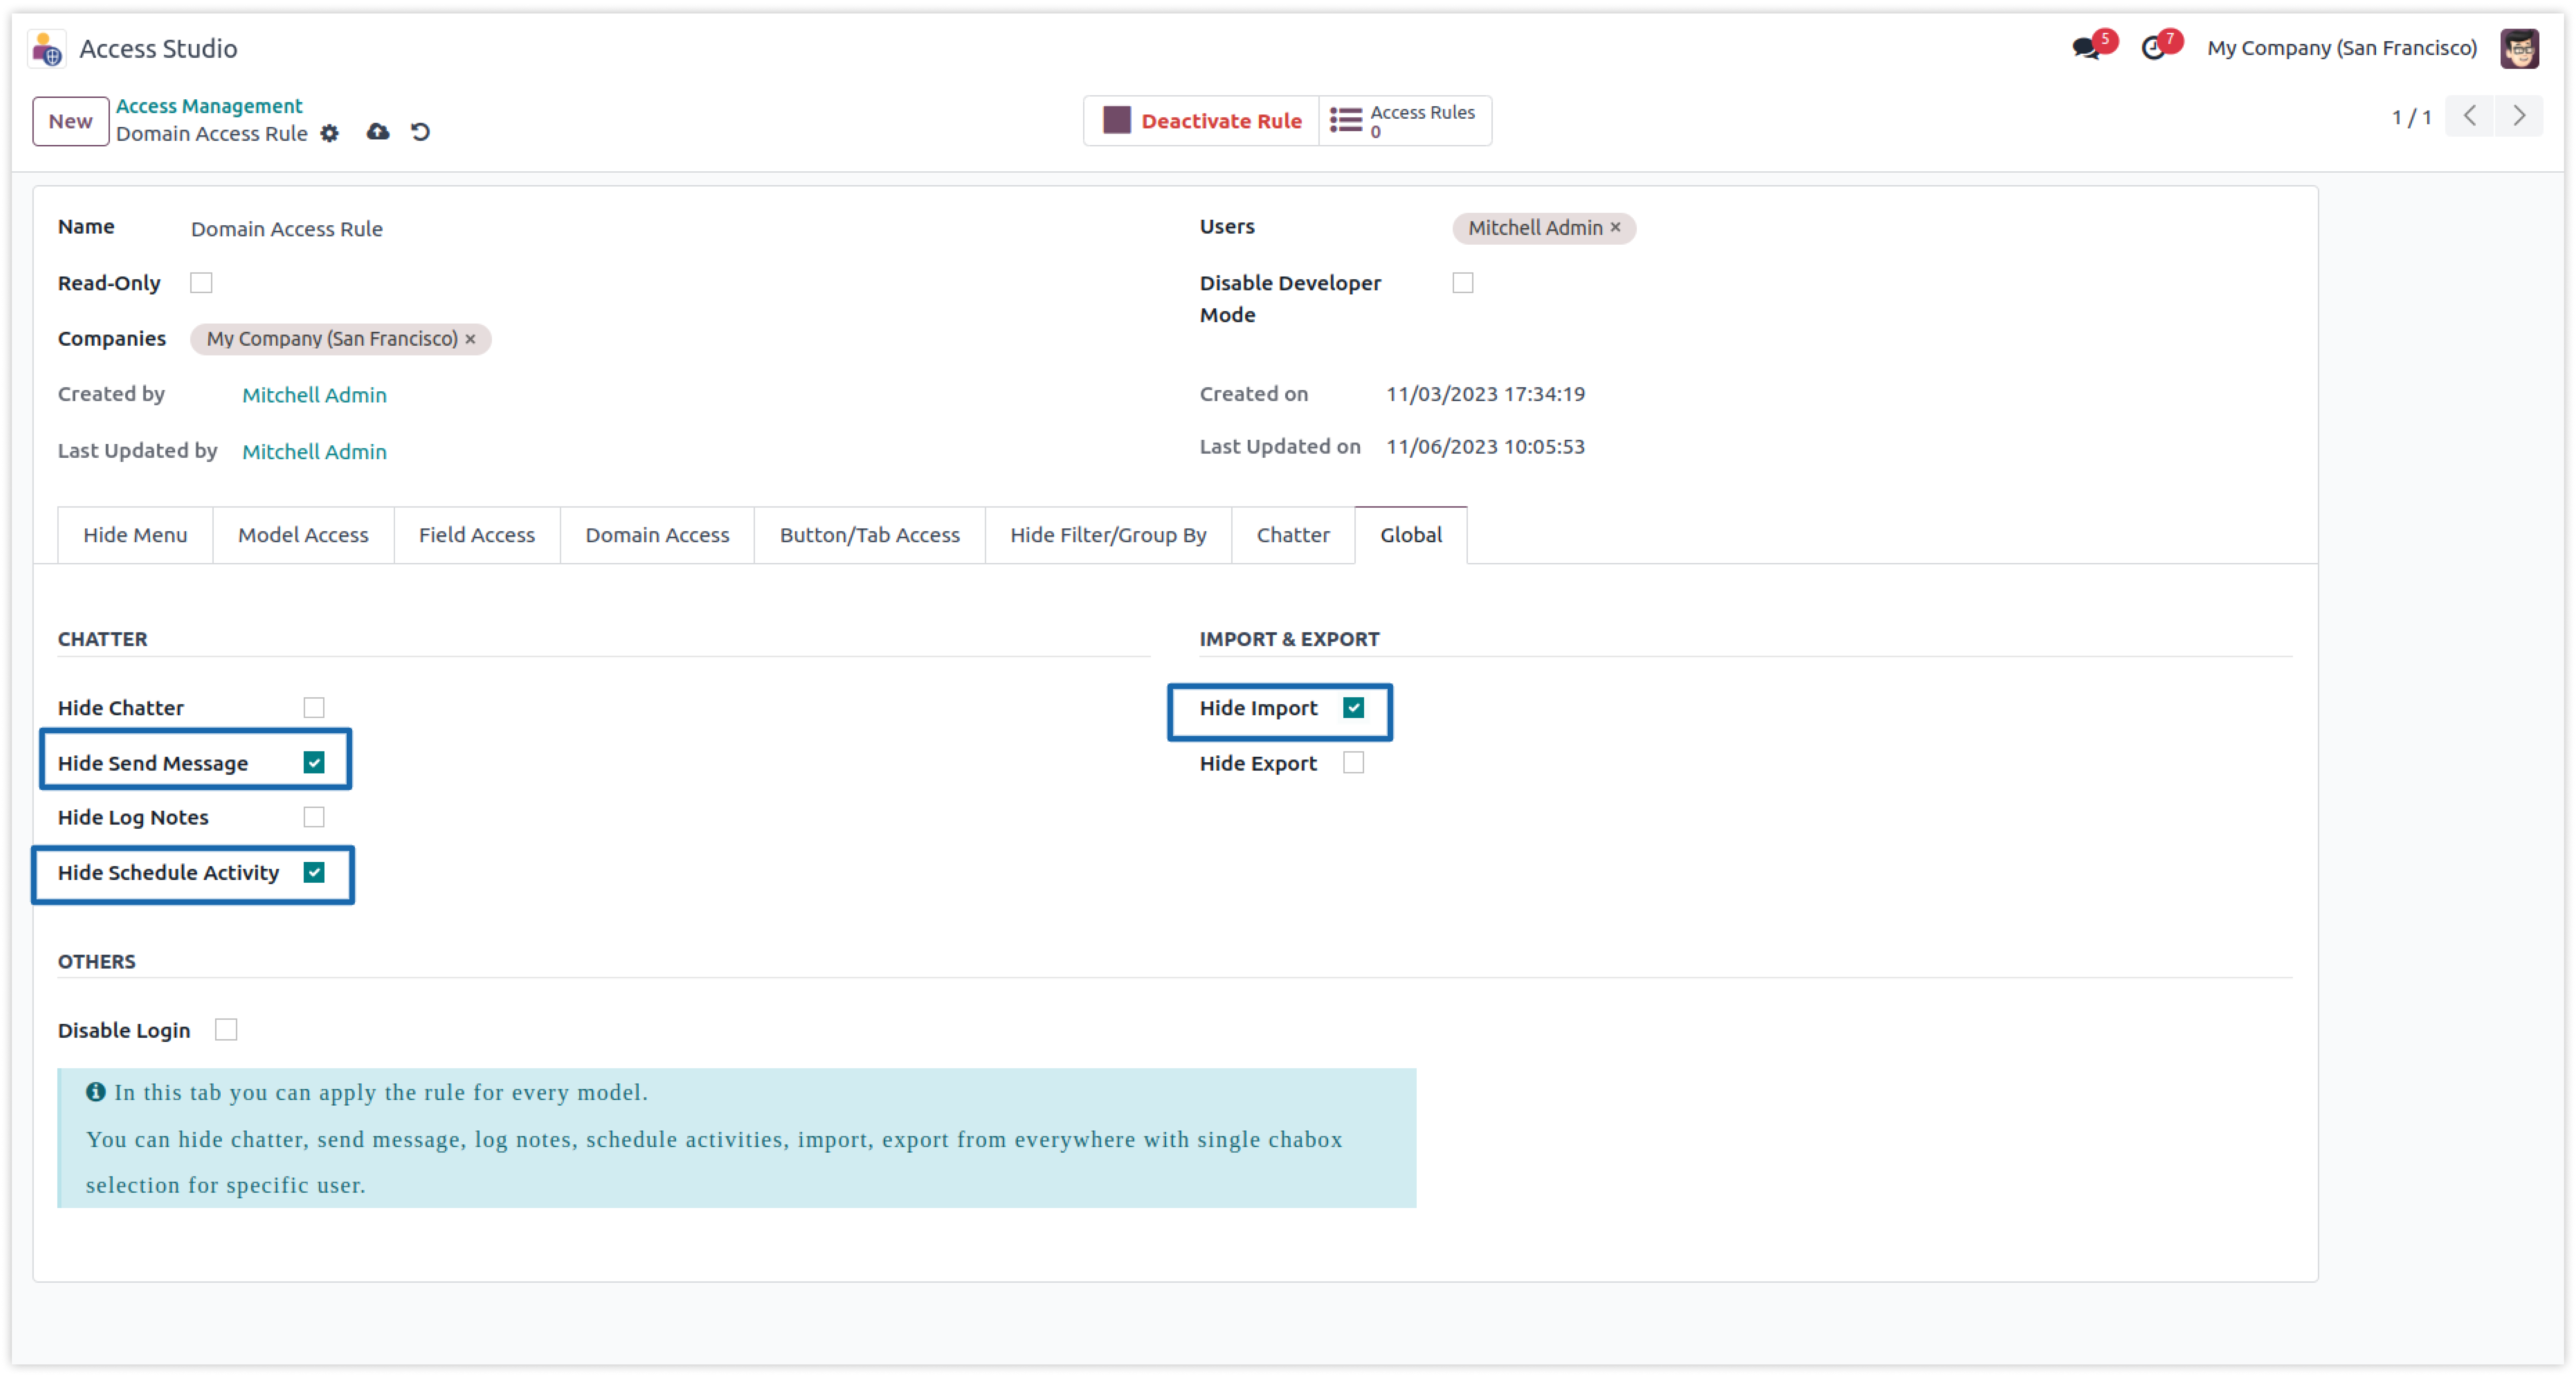This screenshot has height=1375, width=2576.
Task: Toggle the Disable Login checkbox
Action: (226, 1030)
